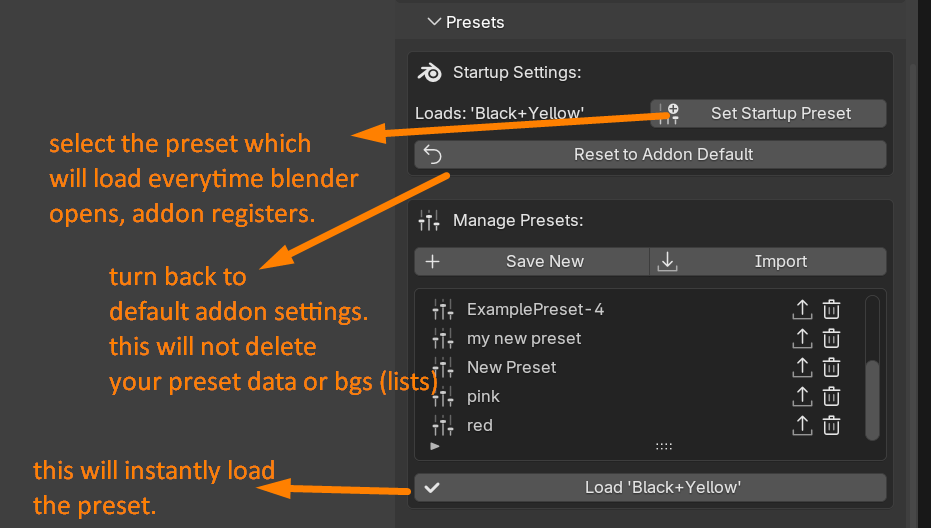Export ExamplePreset-4 with upload icon
Viewport: 931px width, 528px height.
[x=802, y=309]
